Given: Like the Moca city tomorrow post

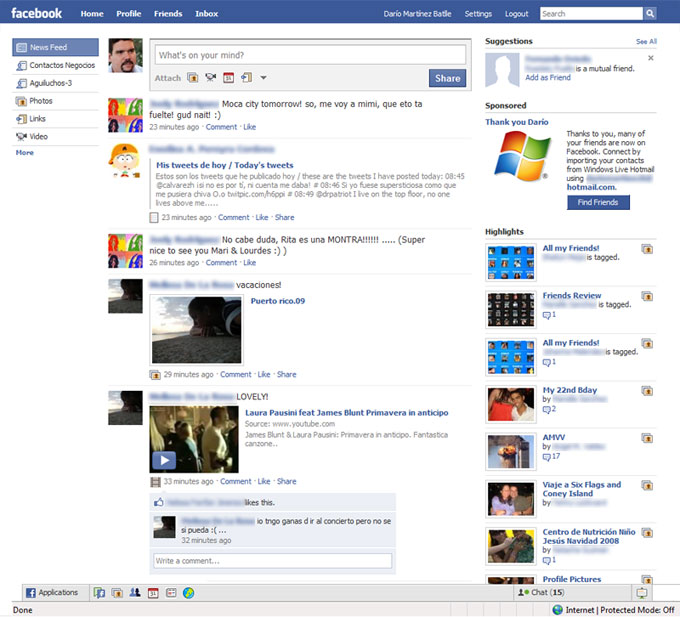Looking at the screenshot, I should (249, 127).
